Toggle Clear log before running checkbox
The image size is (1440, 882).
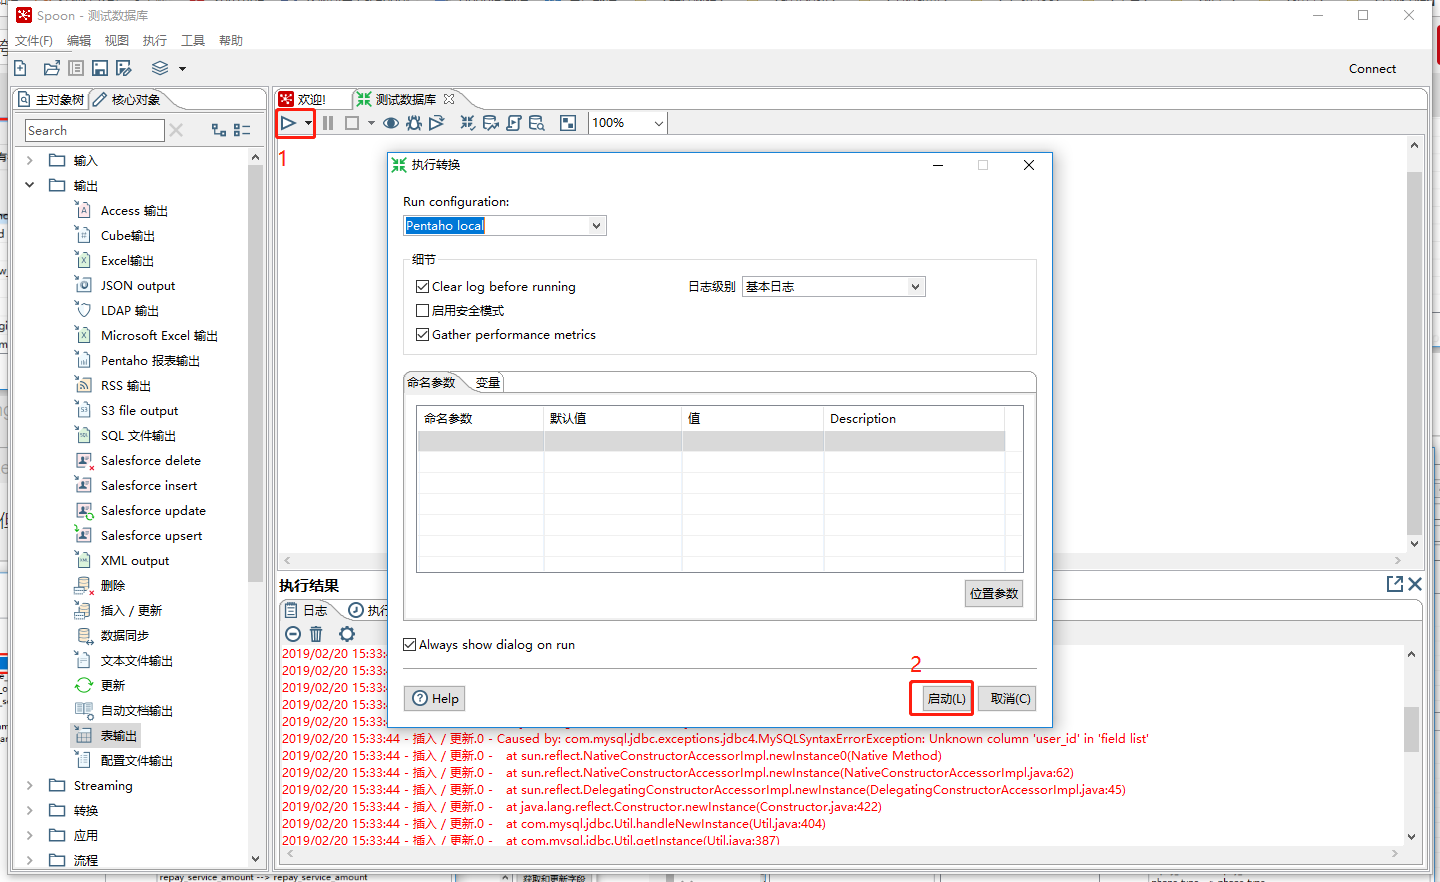tap(422, 286)
